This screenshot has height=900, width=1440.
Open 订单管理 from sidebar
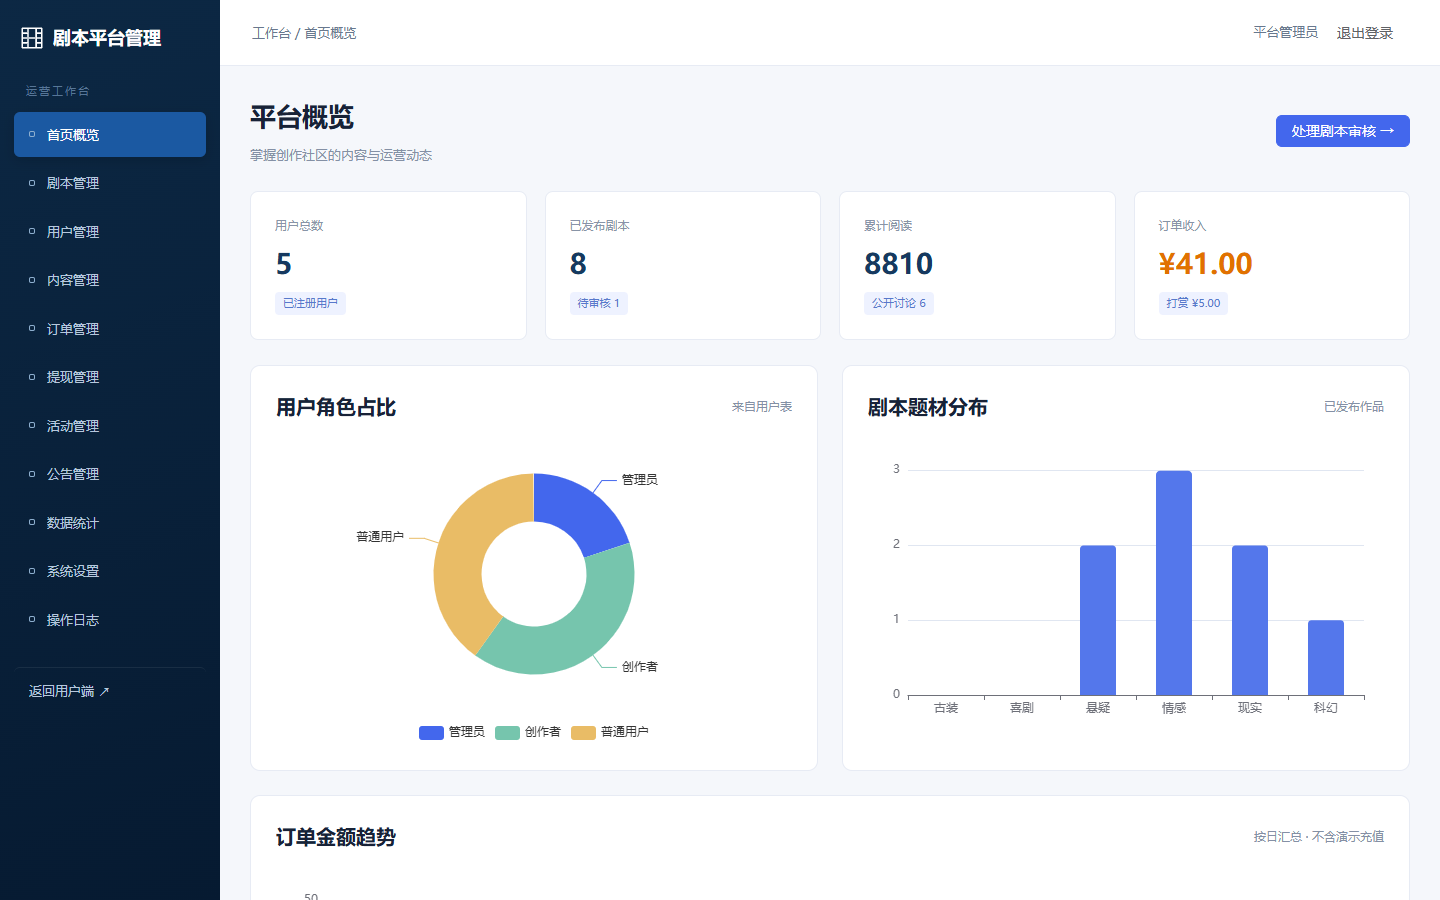click(x=110, y=329)
